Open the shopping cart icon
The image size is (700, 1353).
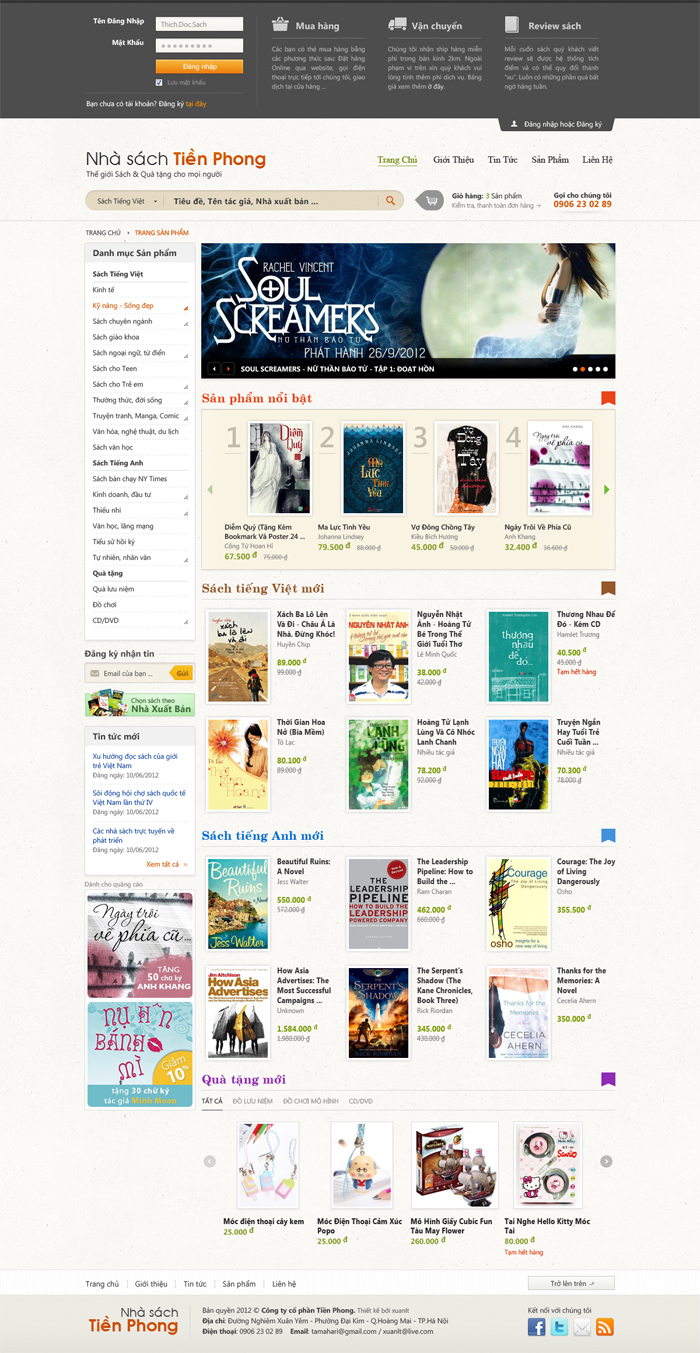[x=431, y=201]
